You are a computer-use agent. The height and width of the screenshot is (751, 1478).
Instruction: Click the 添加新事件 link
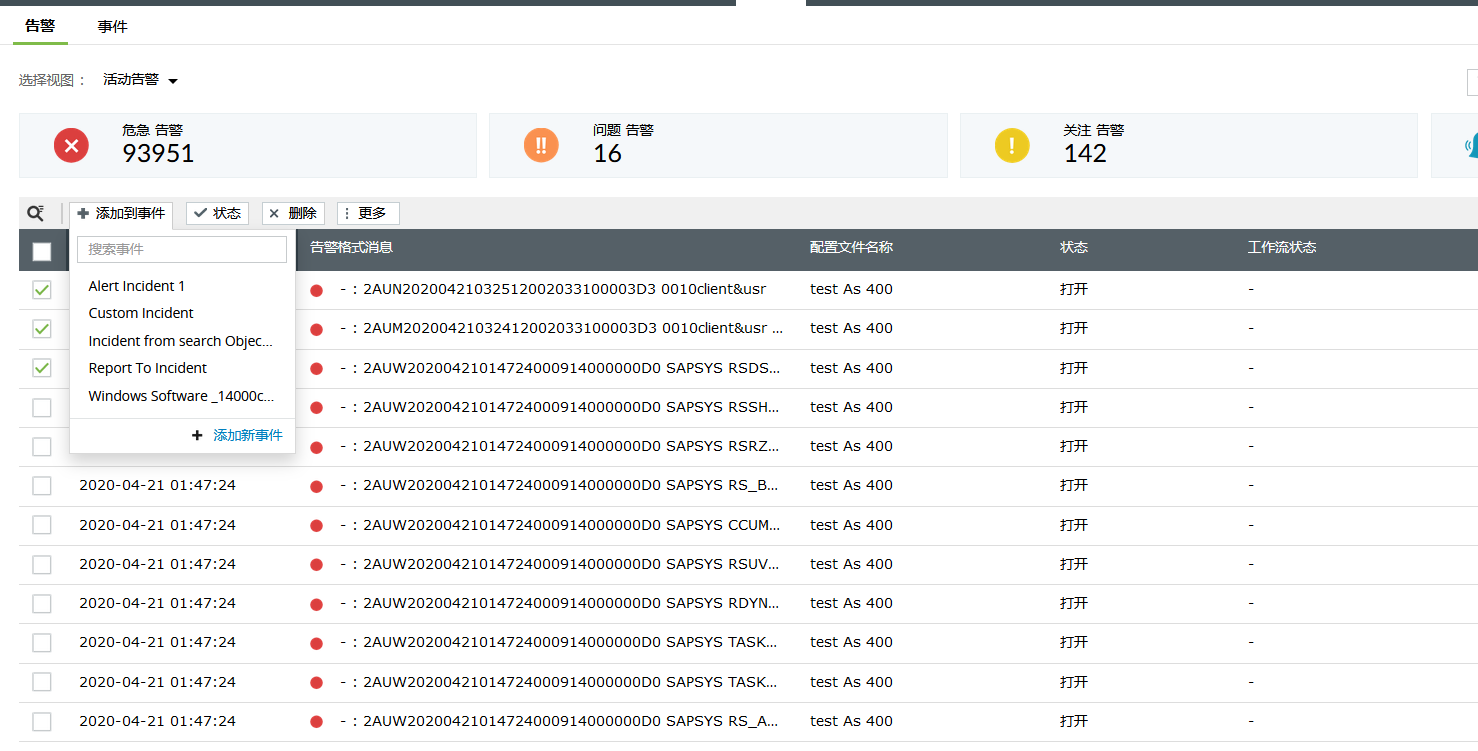tap(247, 436)
